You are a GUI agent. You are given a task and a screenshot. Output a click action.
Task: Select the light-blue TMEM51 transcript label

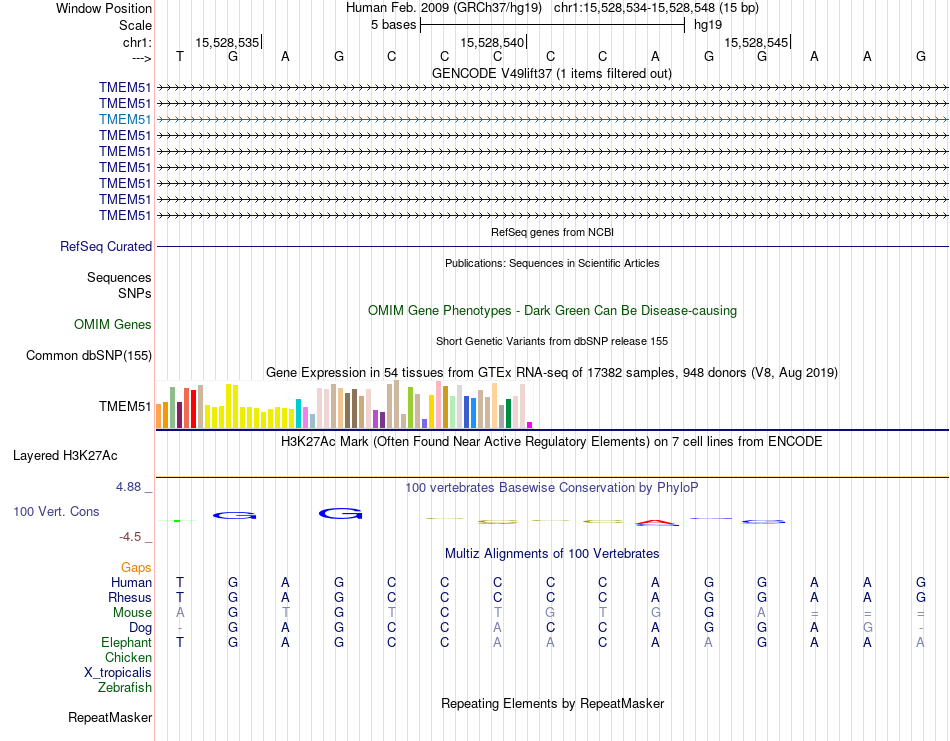click(x=125, y=119)
